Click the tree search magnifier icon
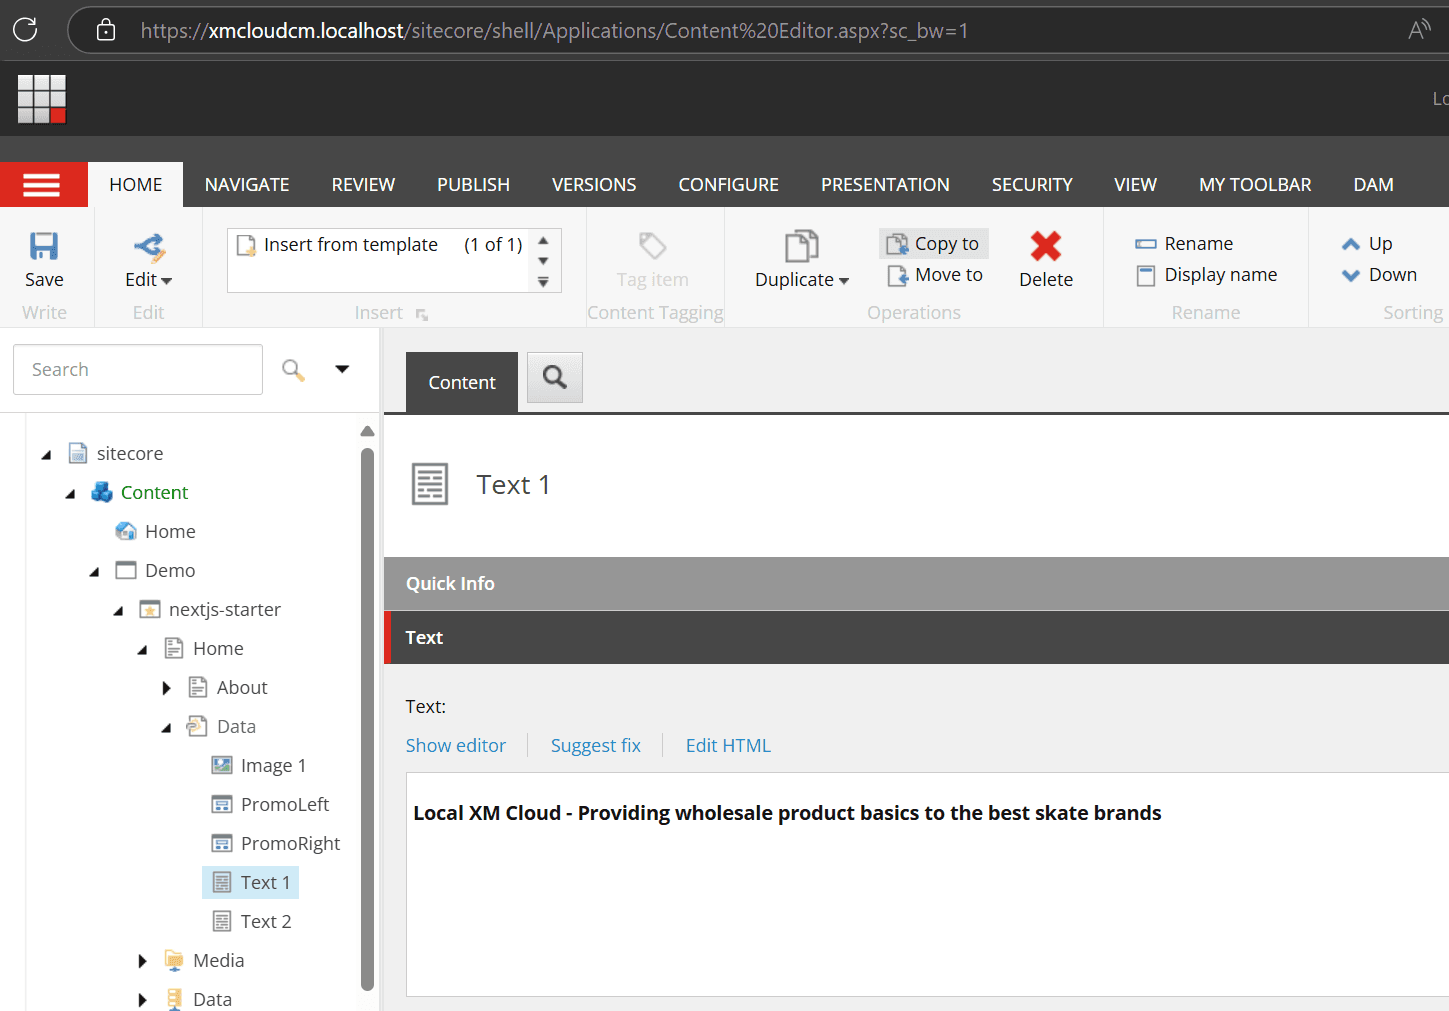The height and width of the screenshot is (1011, 1449). (292, 370)
